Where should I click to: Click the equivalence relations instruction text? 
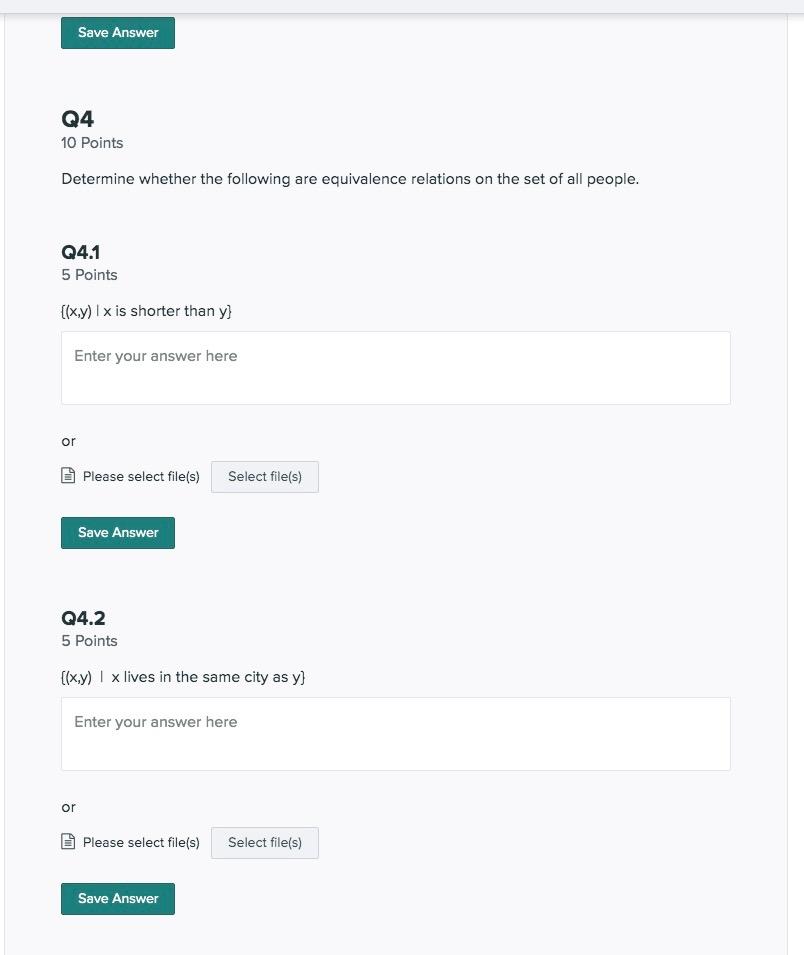point(350,179)
